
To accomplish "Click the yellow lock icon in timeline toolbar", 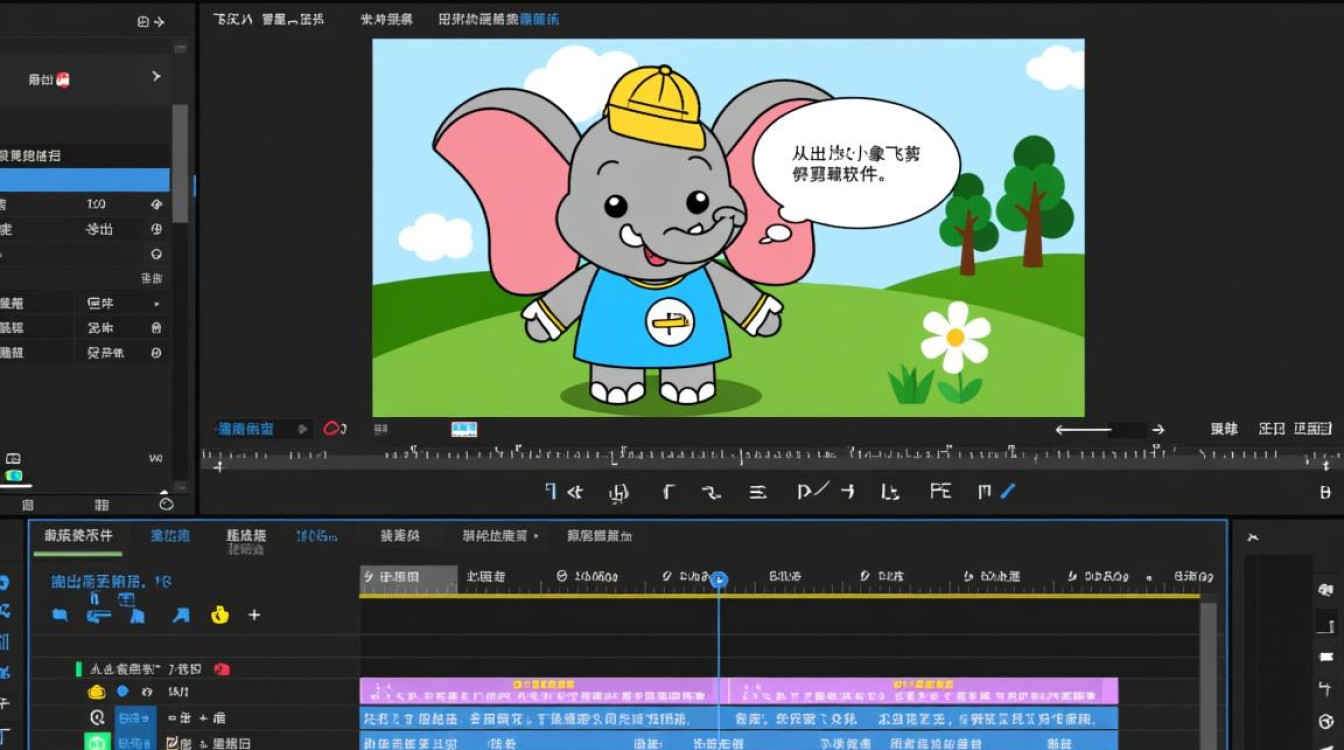I will click(220, 615).
